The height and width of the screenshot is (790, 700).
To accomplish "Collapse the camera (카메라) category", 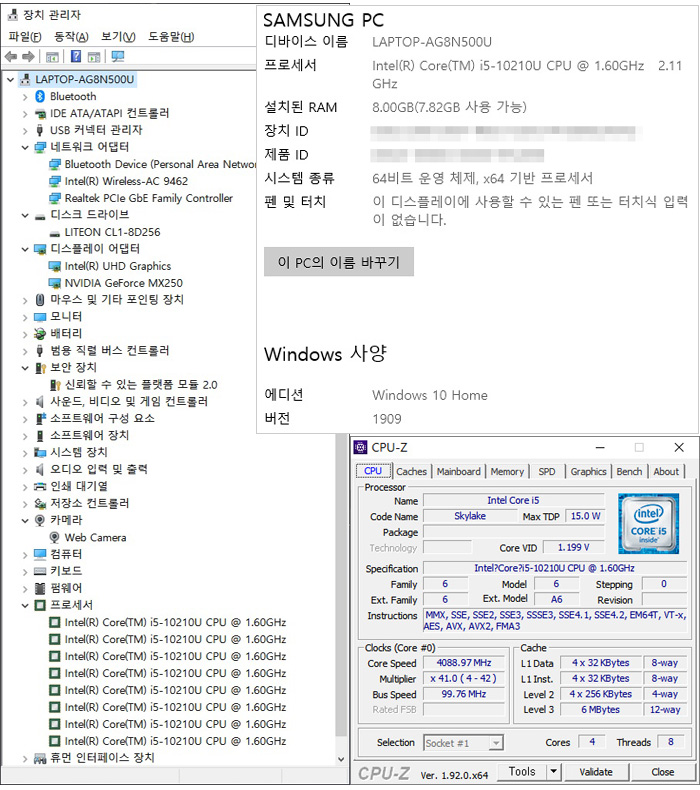I will (x=25, y=520).
